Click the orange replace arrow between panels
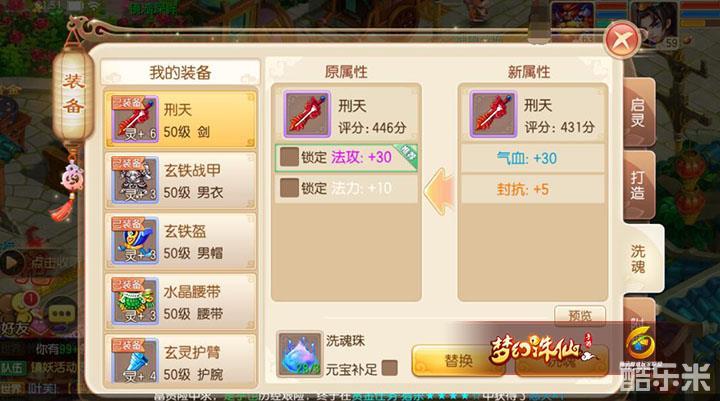 point(439,192)
